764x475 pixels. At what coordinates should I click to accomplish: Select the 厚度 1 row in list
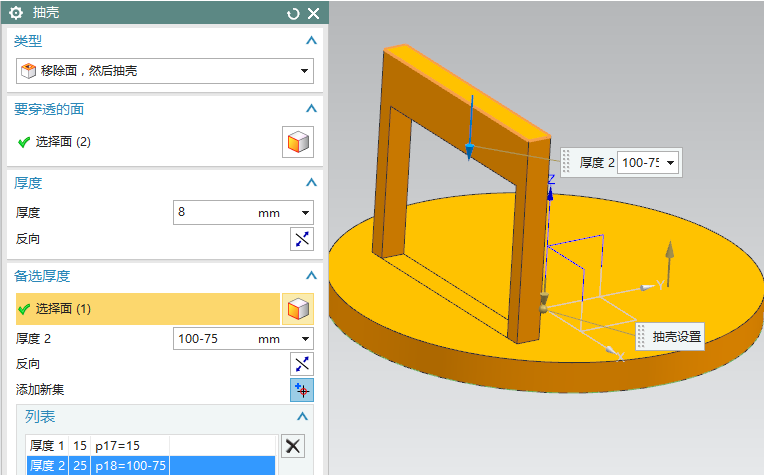point(151,445)
